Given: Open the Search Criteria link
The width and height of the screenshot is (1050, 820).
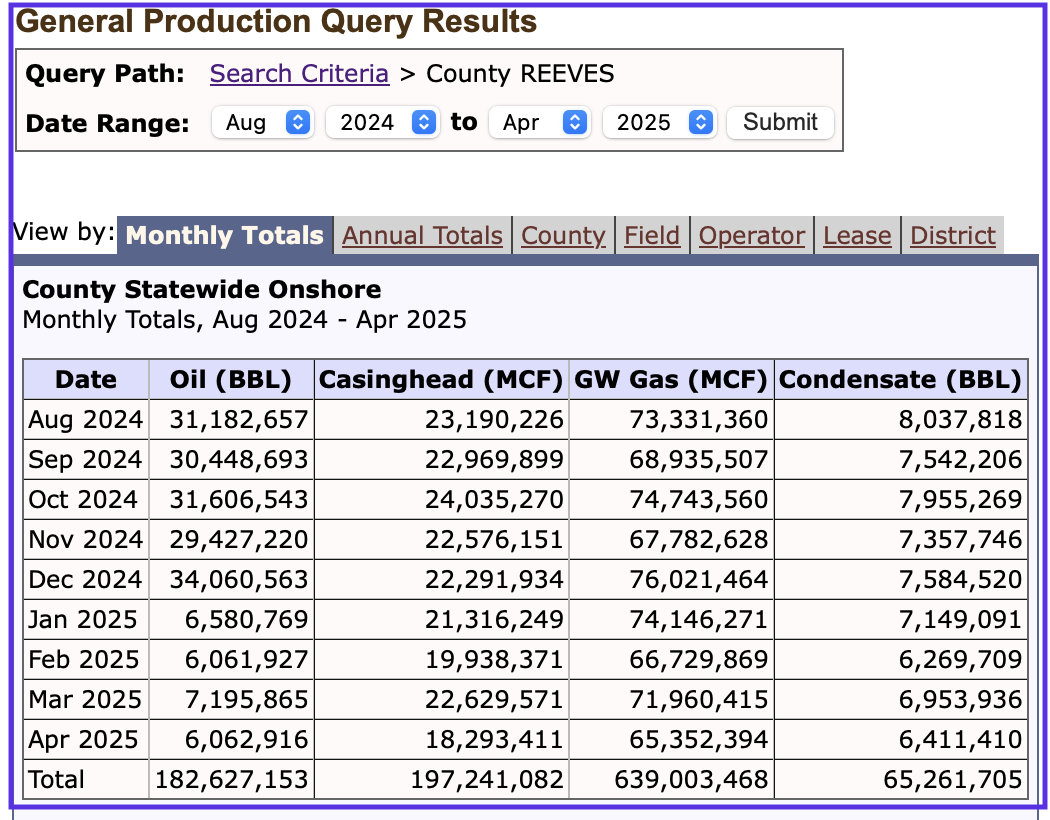Looking at the screenshot, I should tap(299, 74).
